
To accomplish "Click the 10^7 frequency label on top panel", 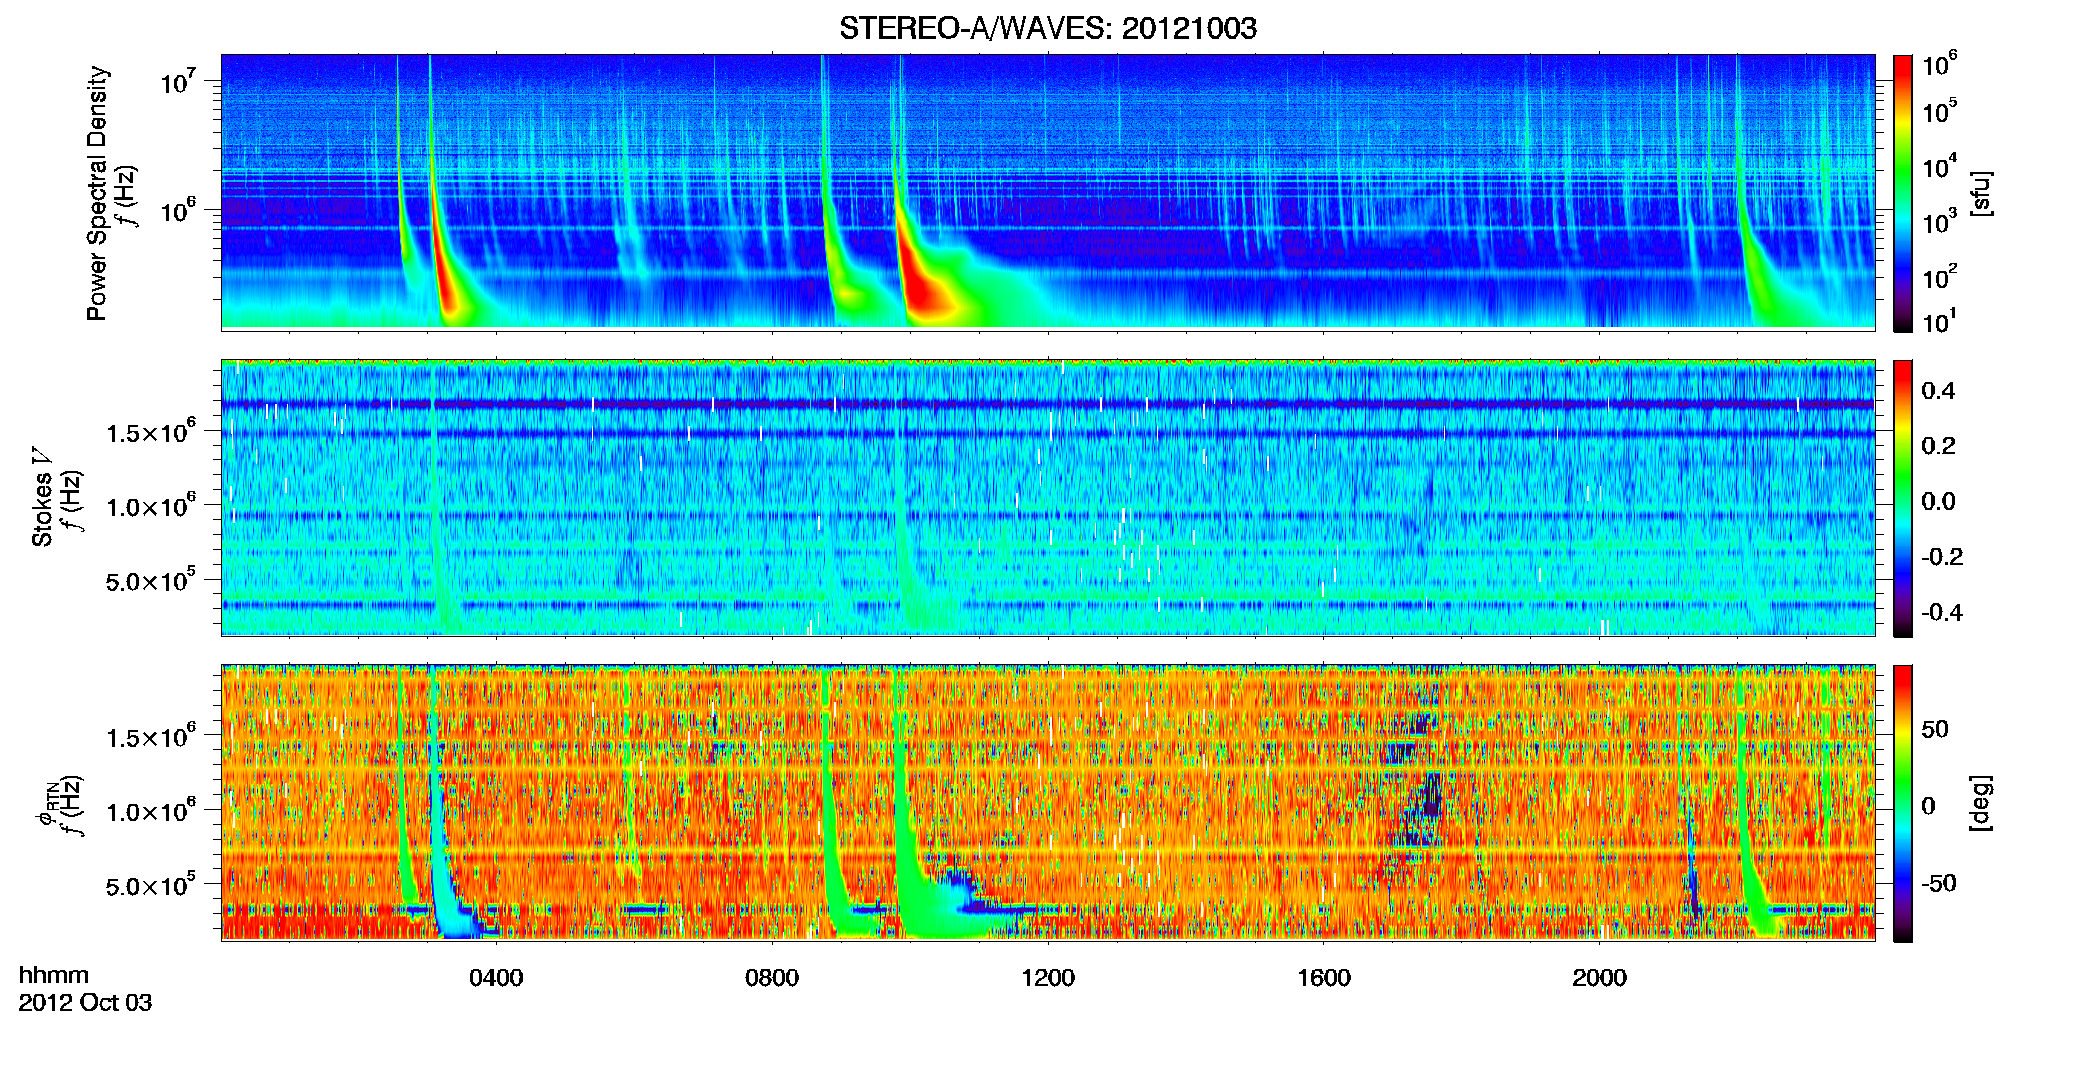I will [179, 80].
